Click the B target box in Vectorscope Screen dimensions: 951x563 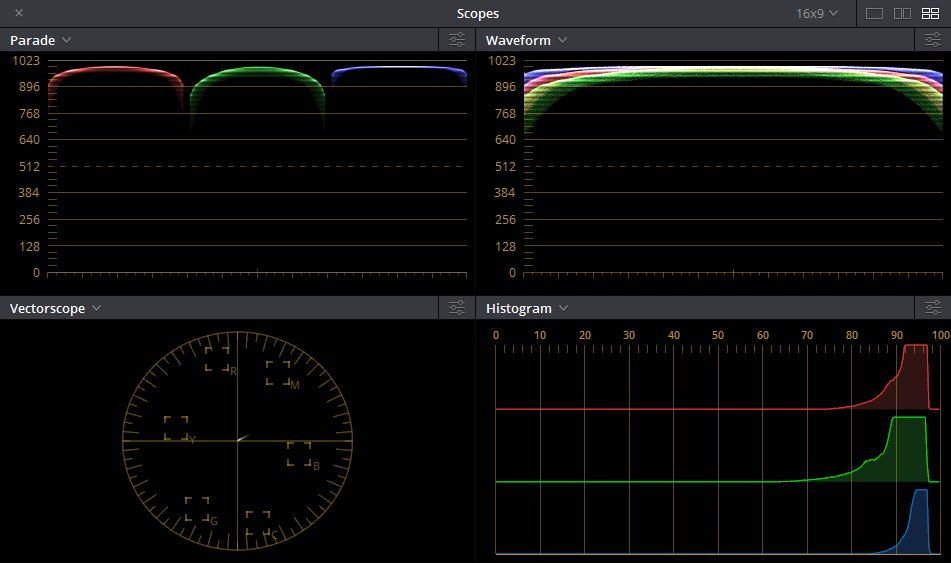tap(299, 454)
